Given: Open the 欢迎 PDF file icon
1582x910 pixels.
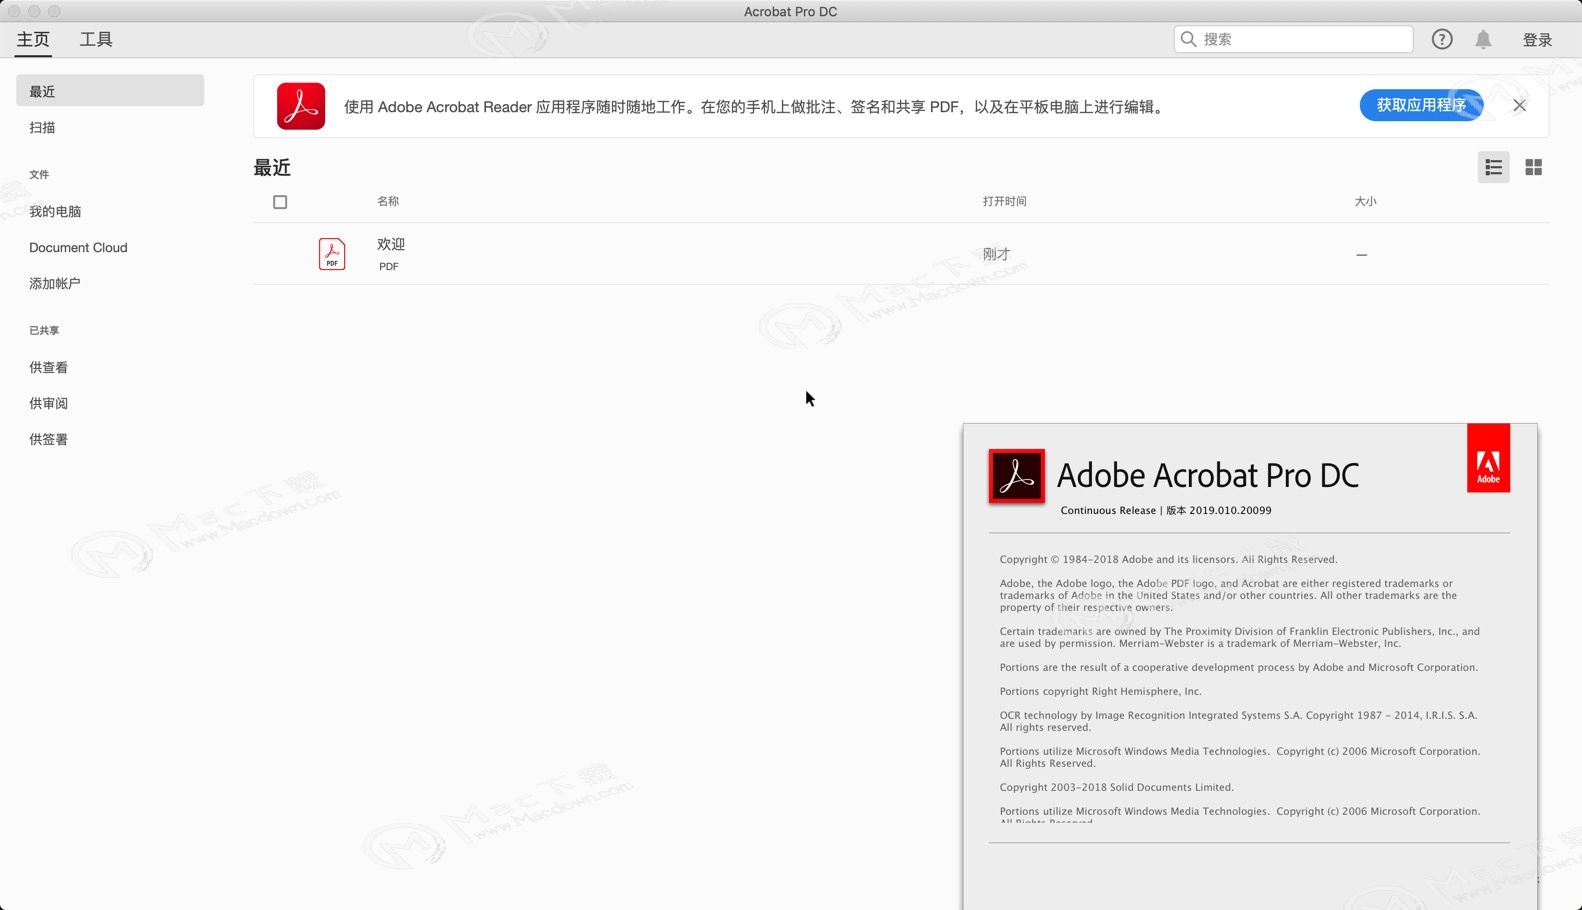Looking at the screenshot, I should coord(332,254).
